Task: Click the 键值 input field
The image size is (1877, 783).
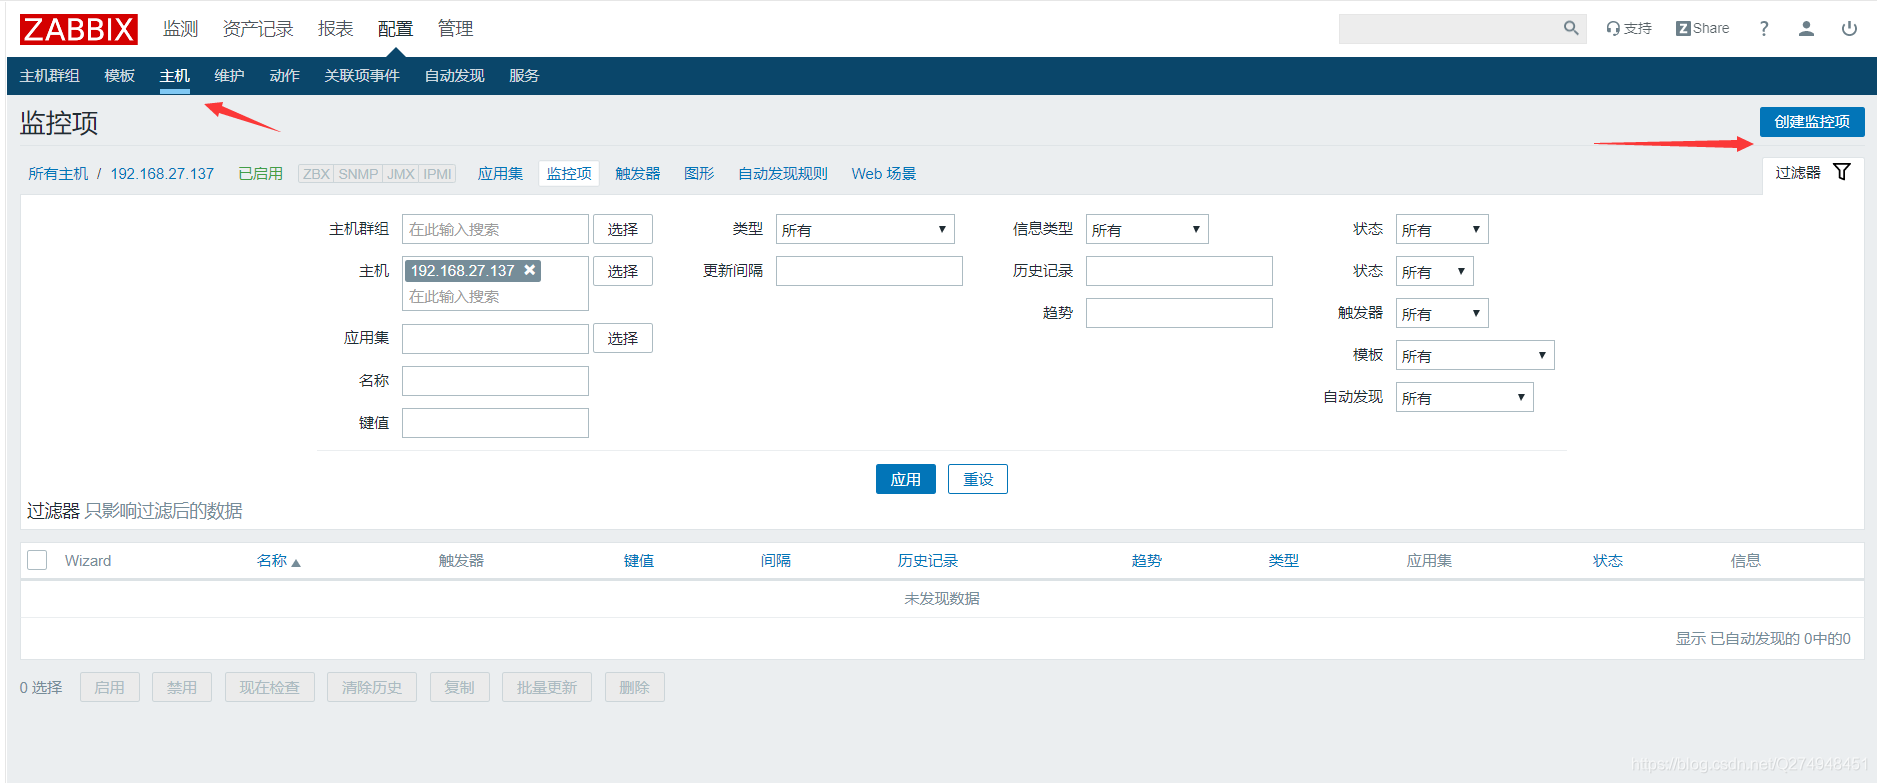Action: click(495, 423)
